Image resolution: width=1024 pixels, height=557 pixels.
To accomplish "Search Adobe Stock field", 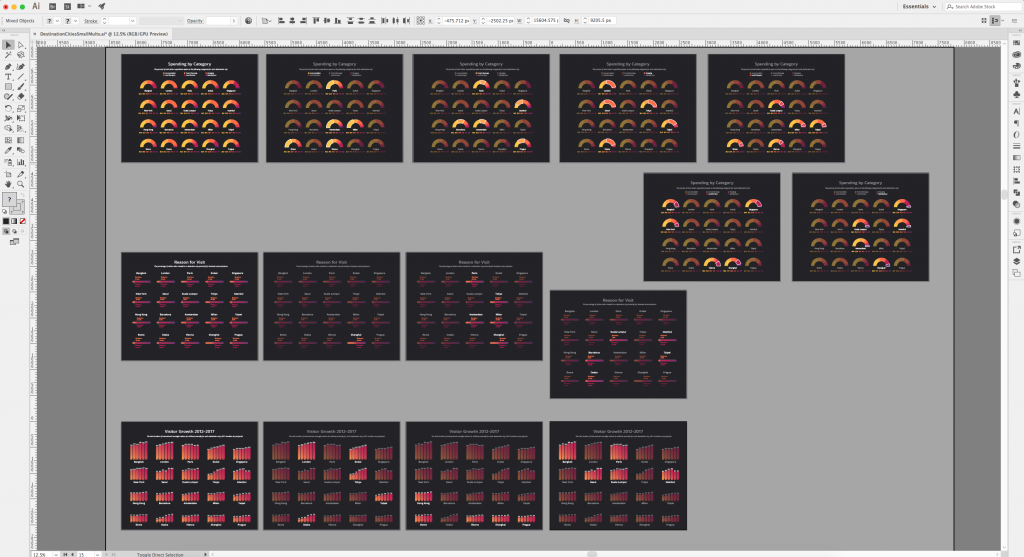I will tap(983, 7).
